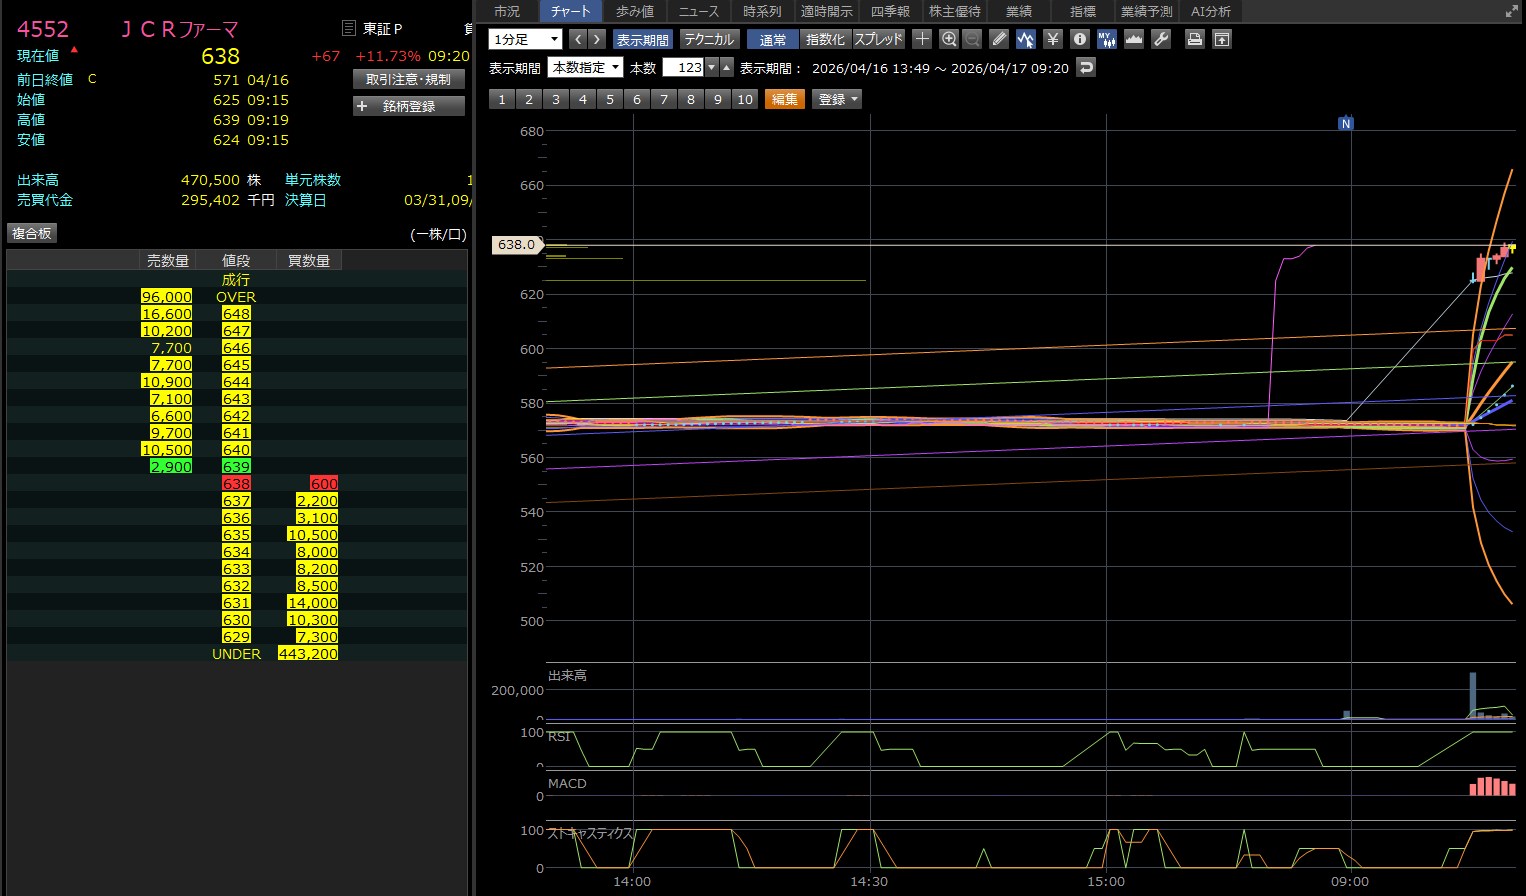Open the 本数指定 display period dropdown

coord(586,67)
